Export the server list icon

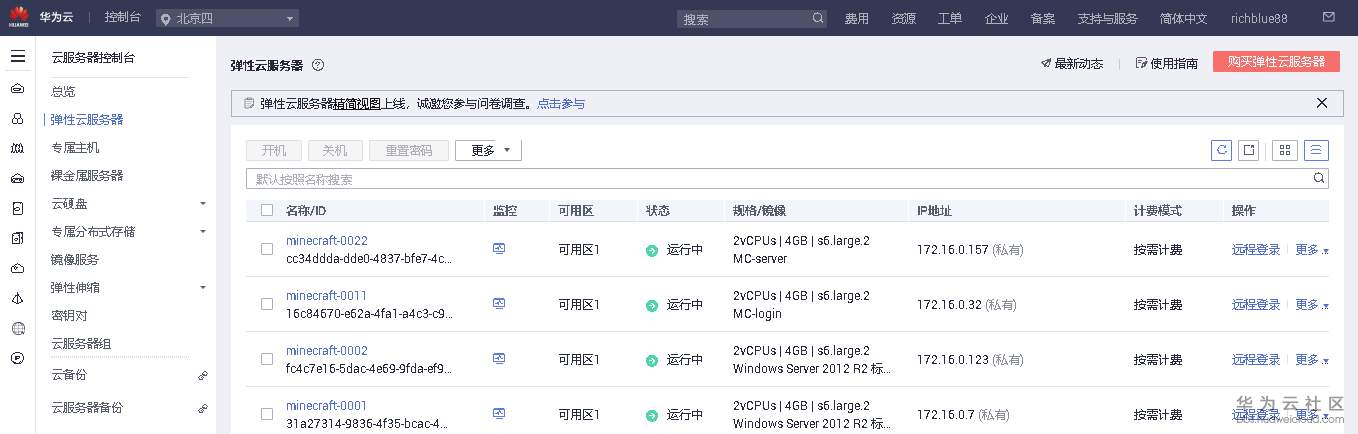(x=1248, y=150)
